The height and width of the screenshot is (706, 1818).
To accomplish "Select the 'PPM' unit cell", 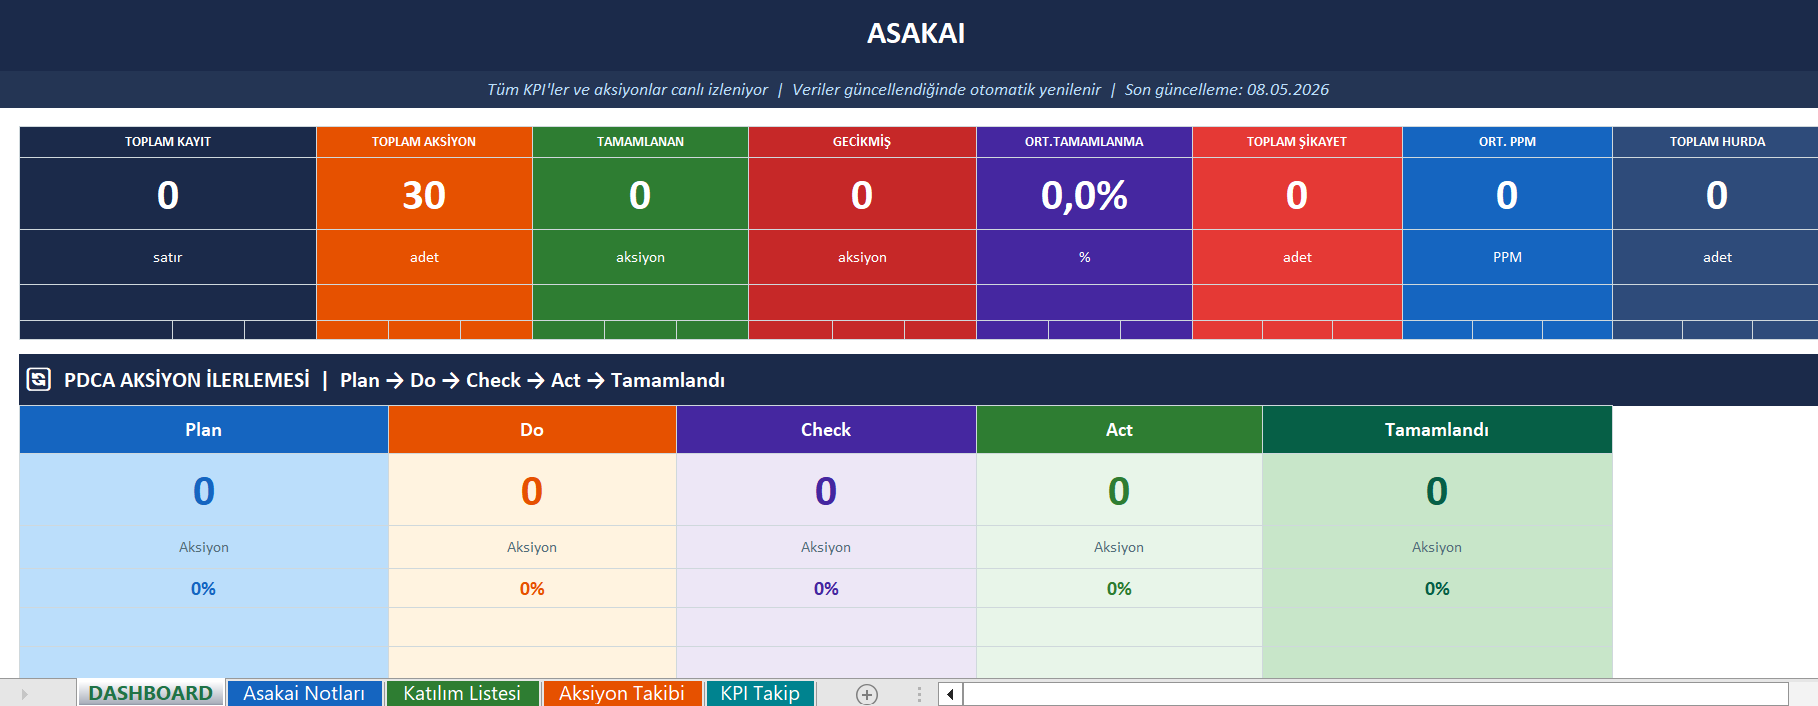I will (x=1507, y=257).
